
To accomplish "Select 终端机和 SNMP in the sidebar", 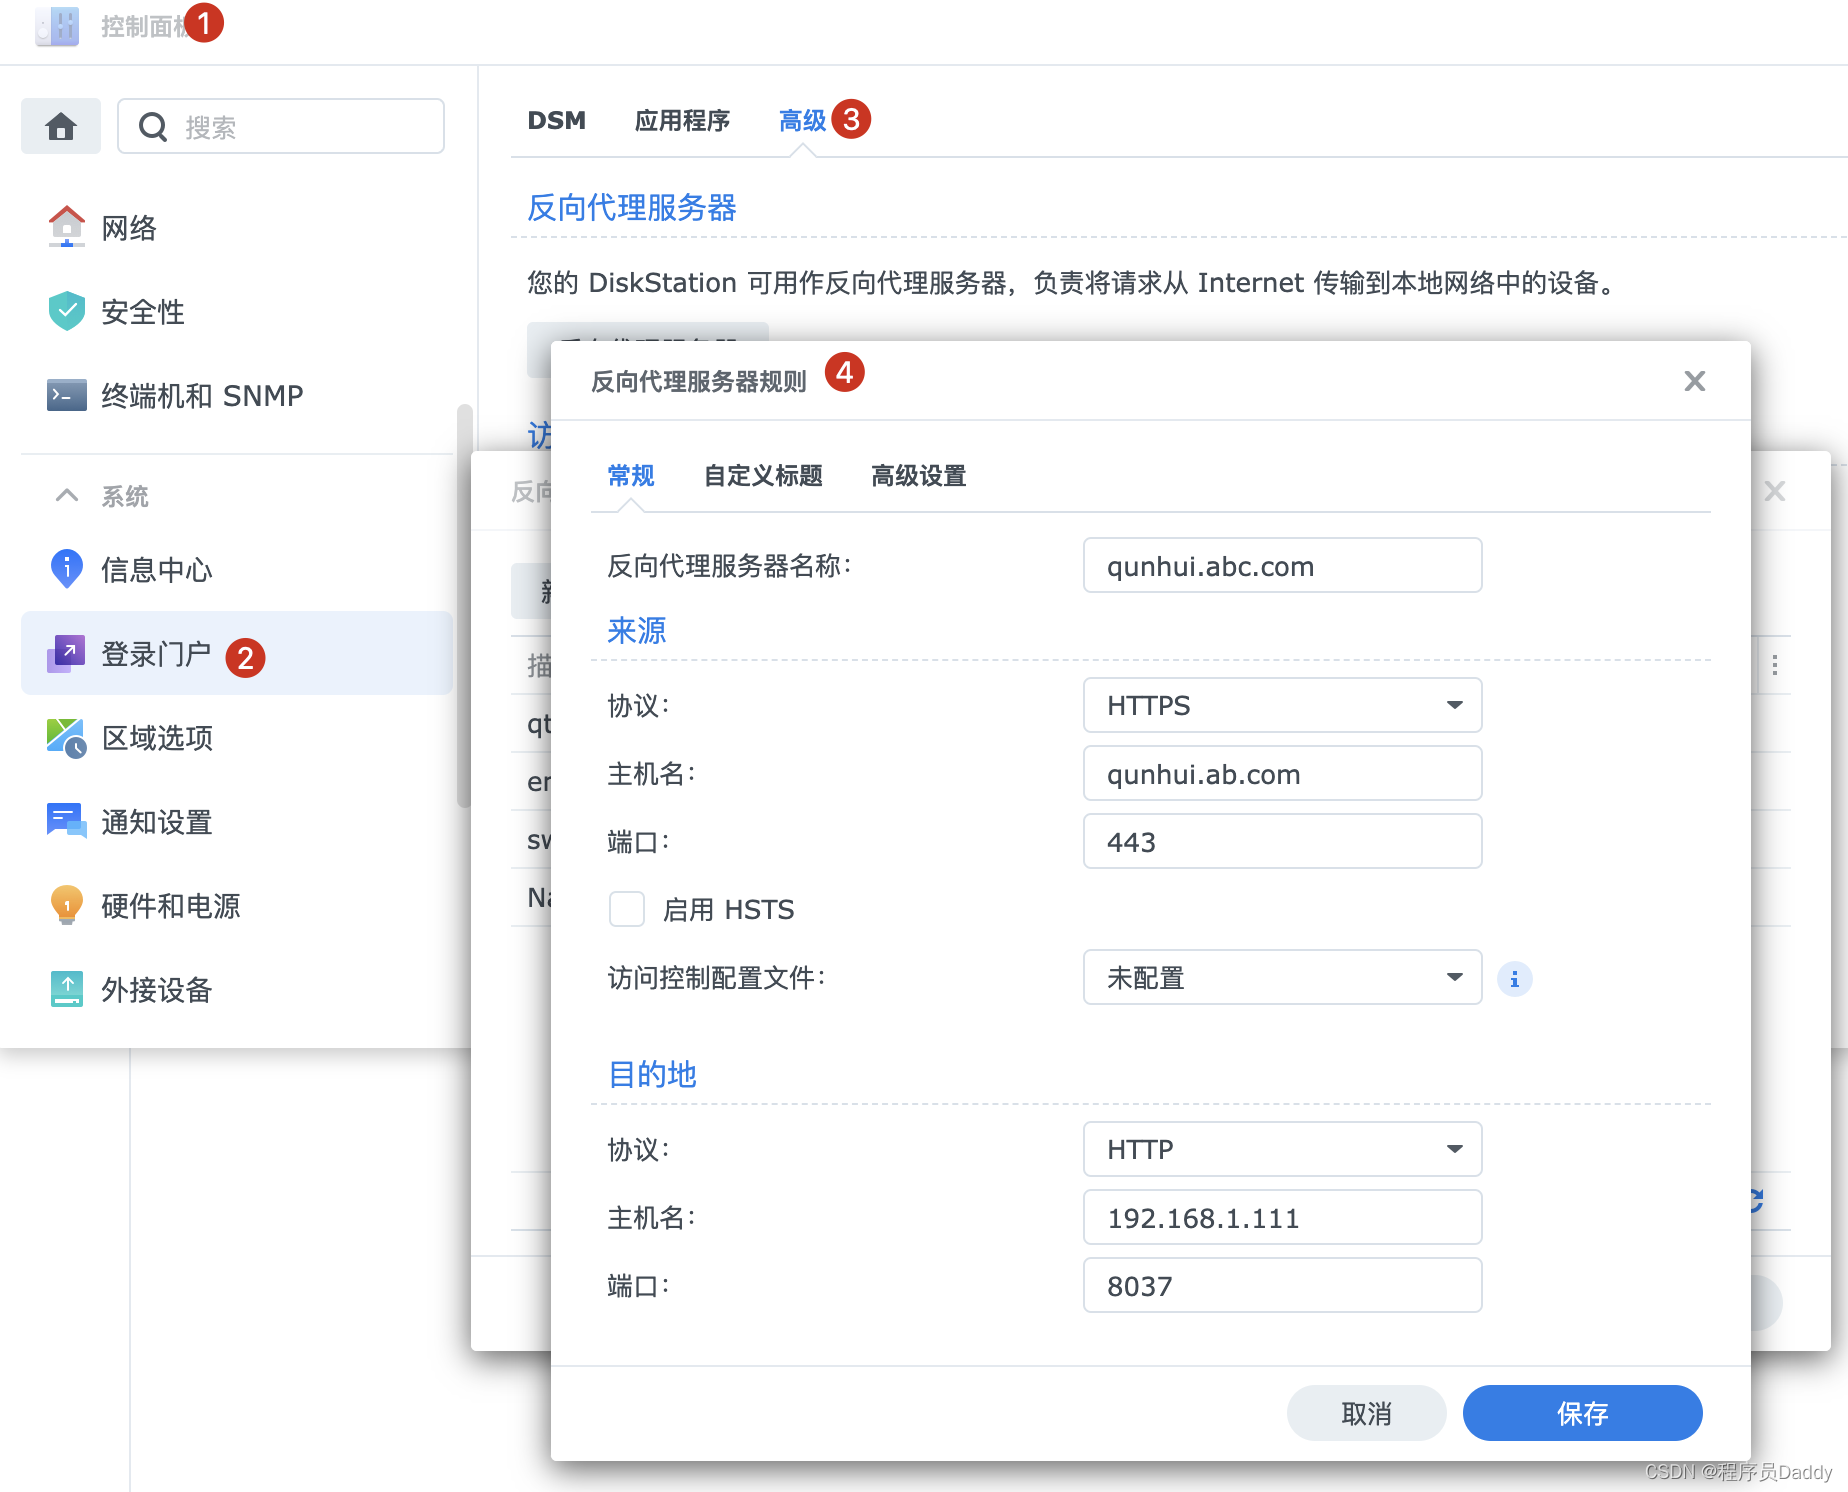I will pos(237,395).
